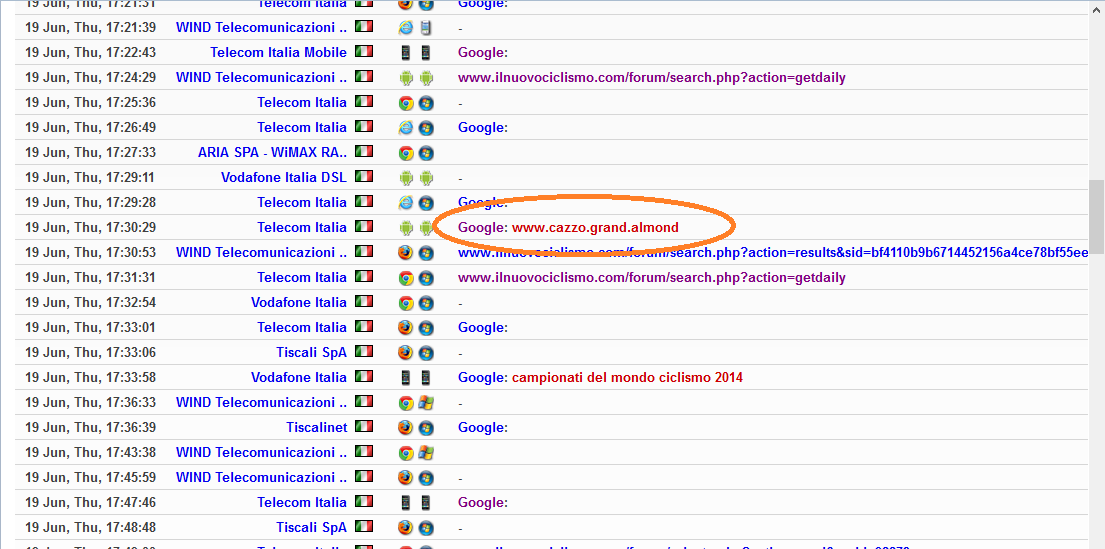Click the first Android icon in the 17:30:29 row
This screenshot has width=1105, height=549.
pos(405,228)
